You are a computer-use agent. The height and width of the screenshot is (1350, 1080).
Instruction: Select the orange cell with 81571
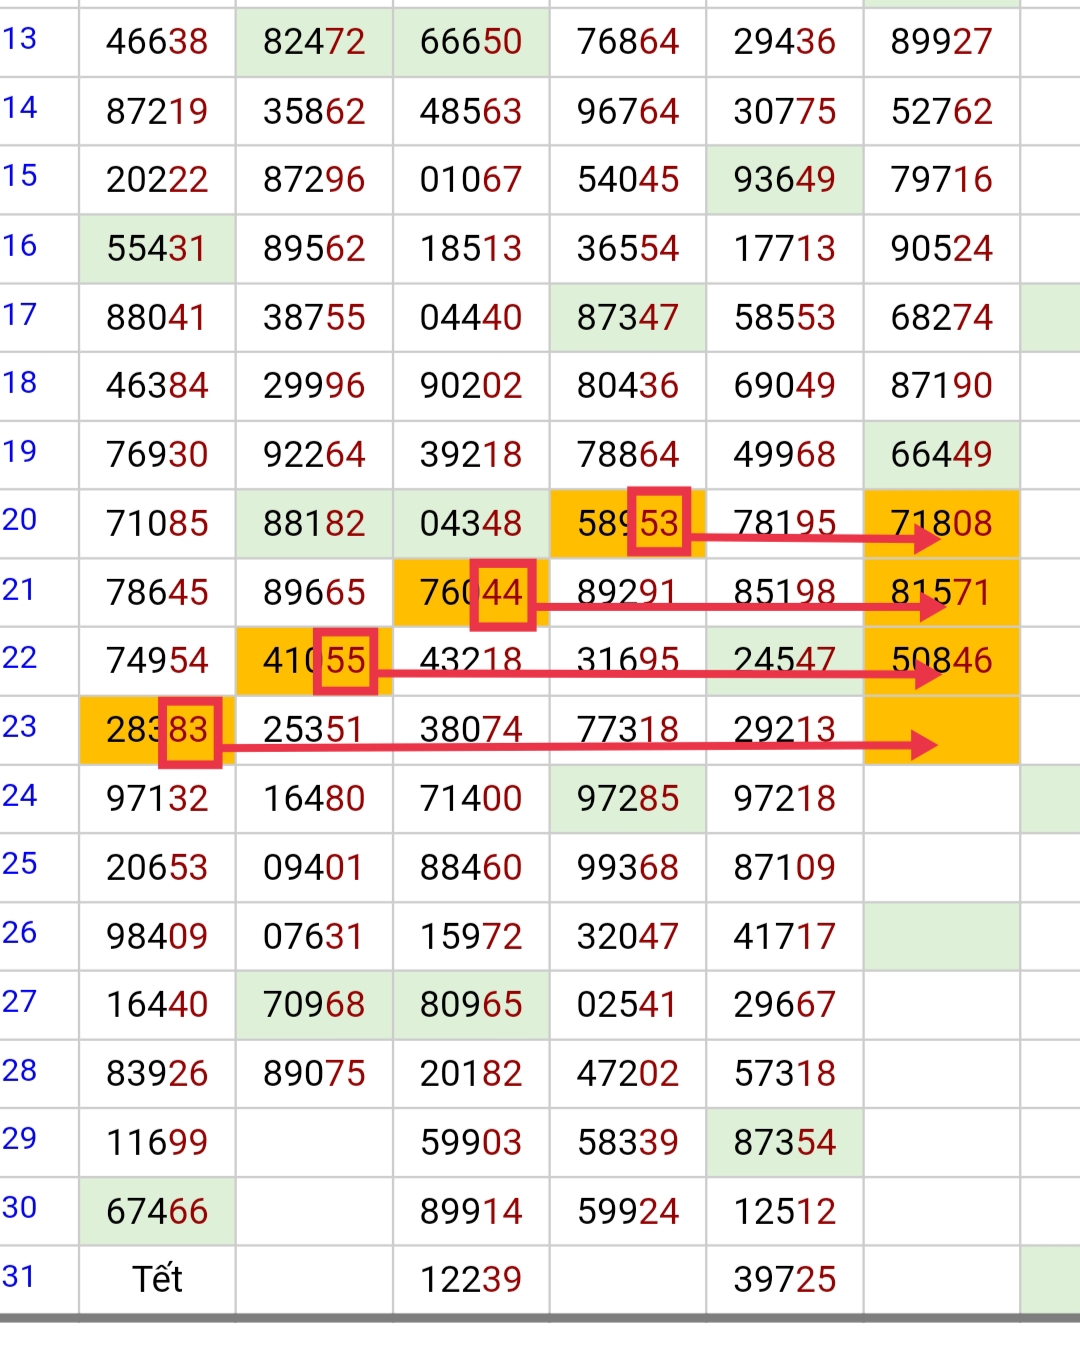point(941,592)
